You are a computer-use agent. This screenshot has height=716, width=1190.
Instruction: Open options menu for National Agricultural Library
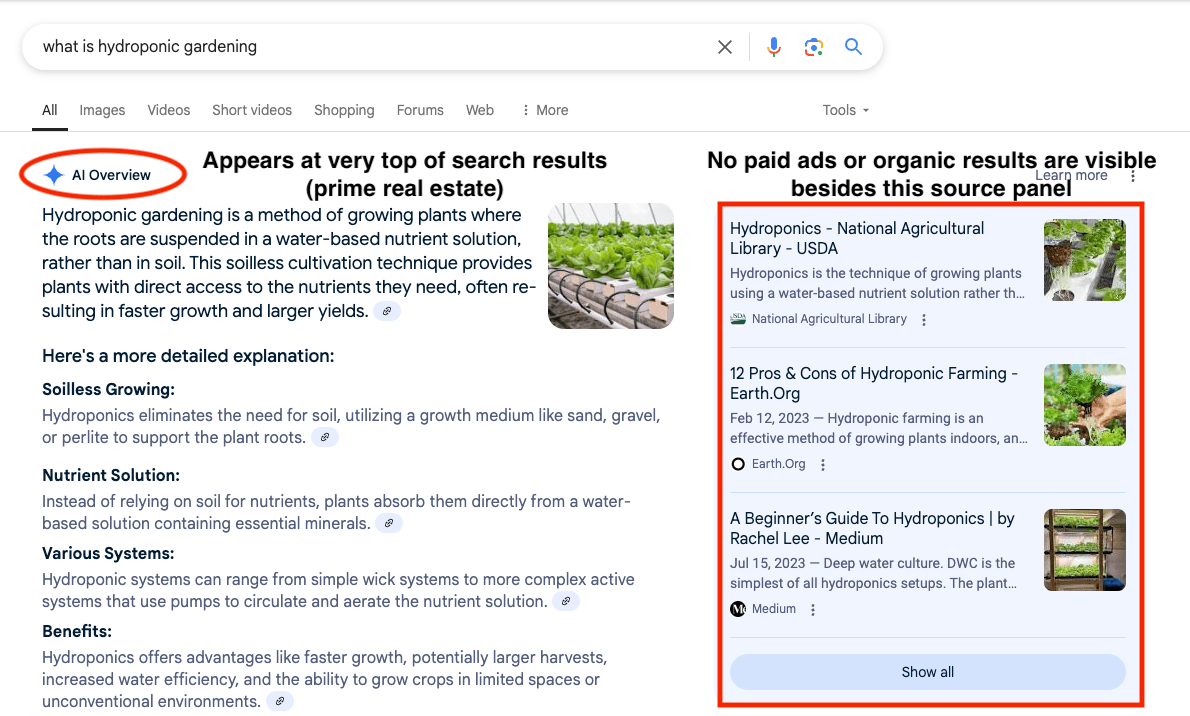[924, 320]
